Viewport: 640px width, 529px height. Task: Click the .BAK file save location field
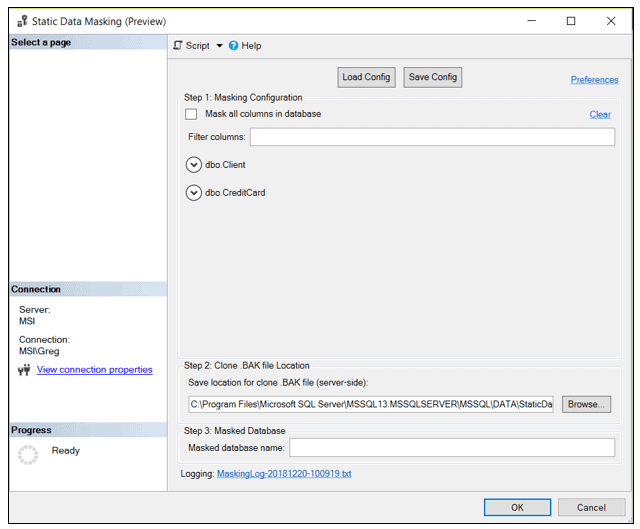point(370,405)
